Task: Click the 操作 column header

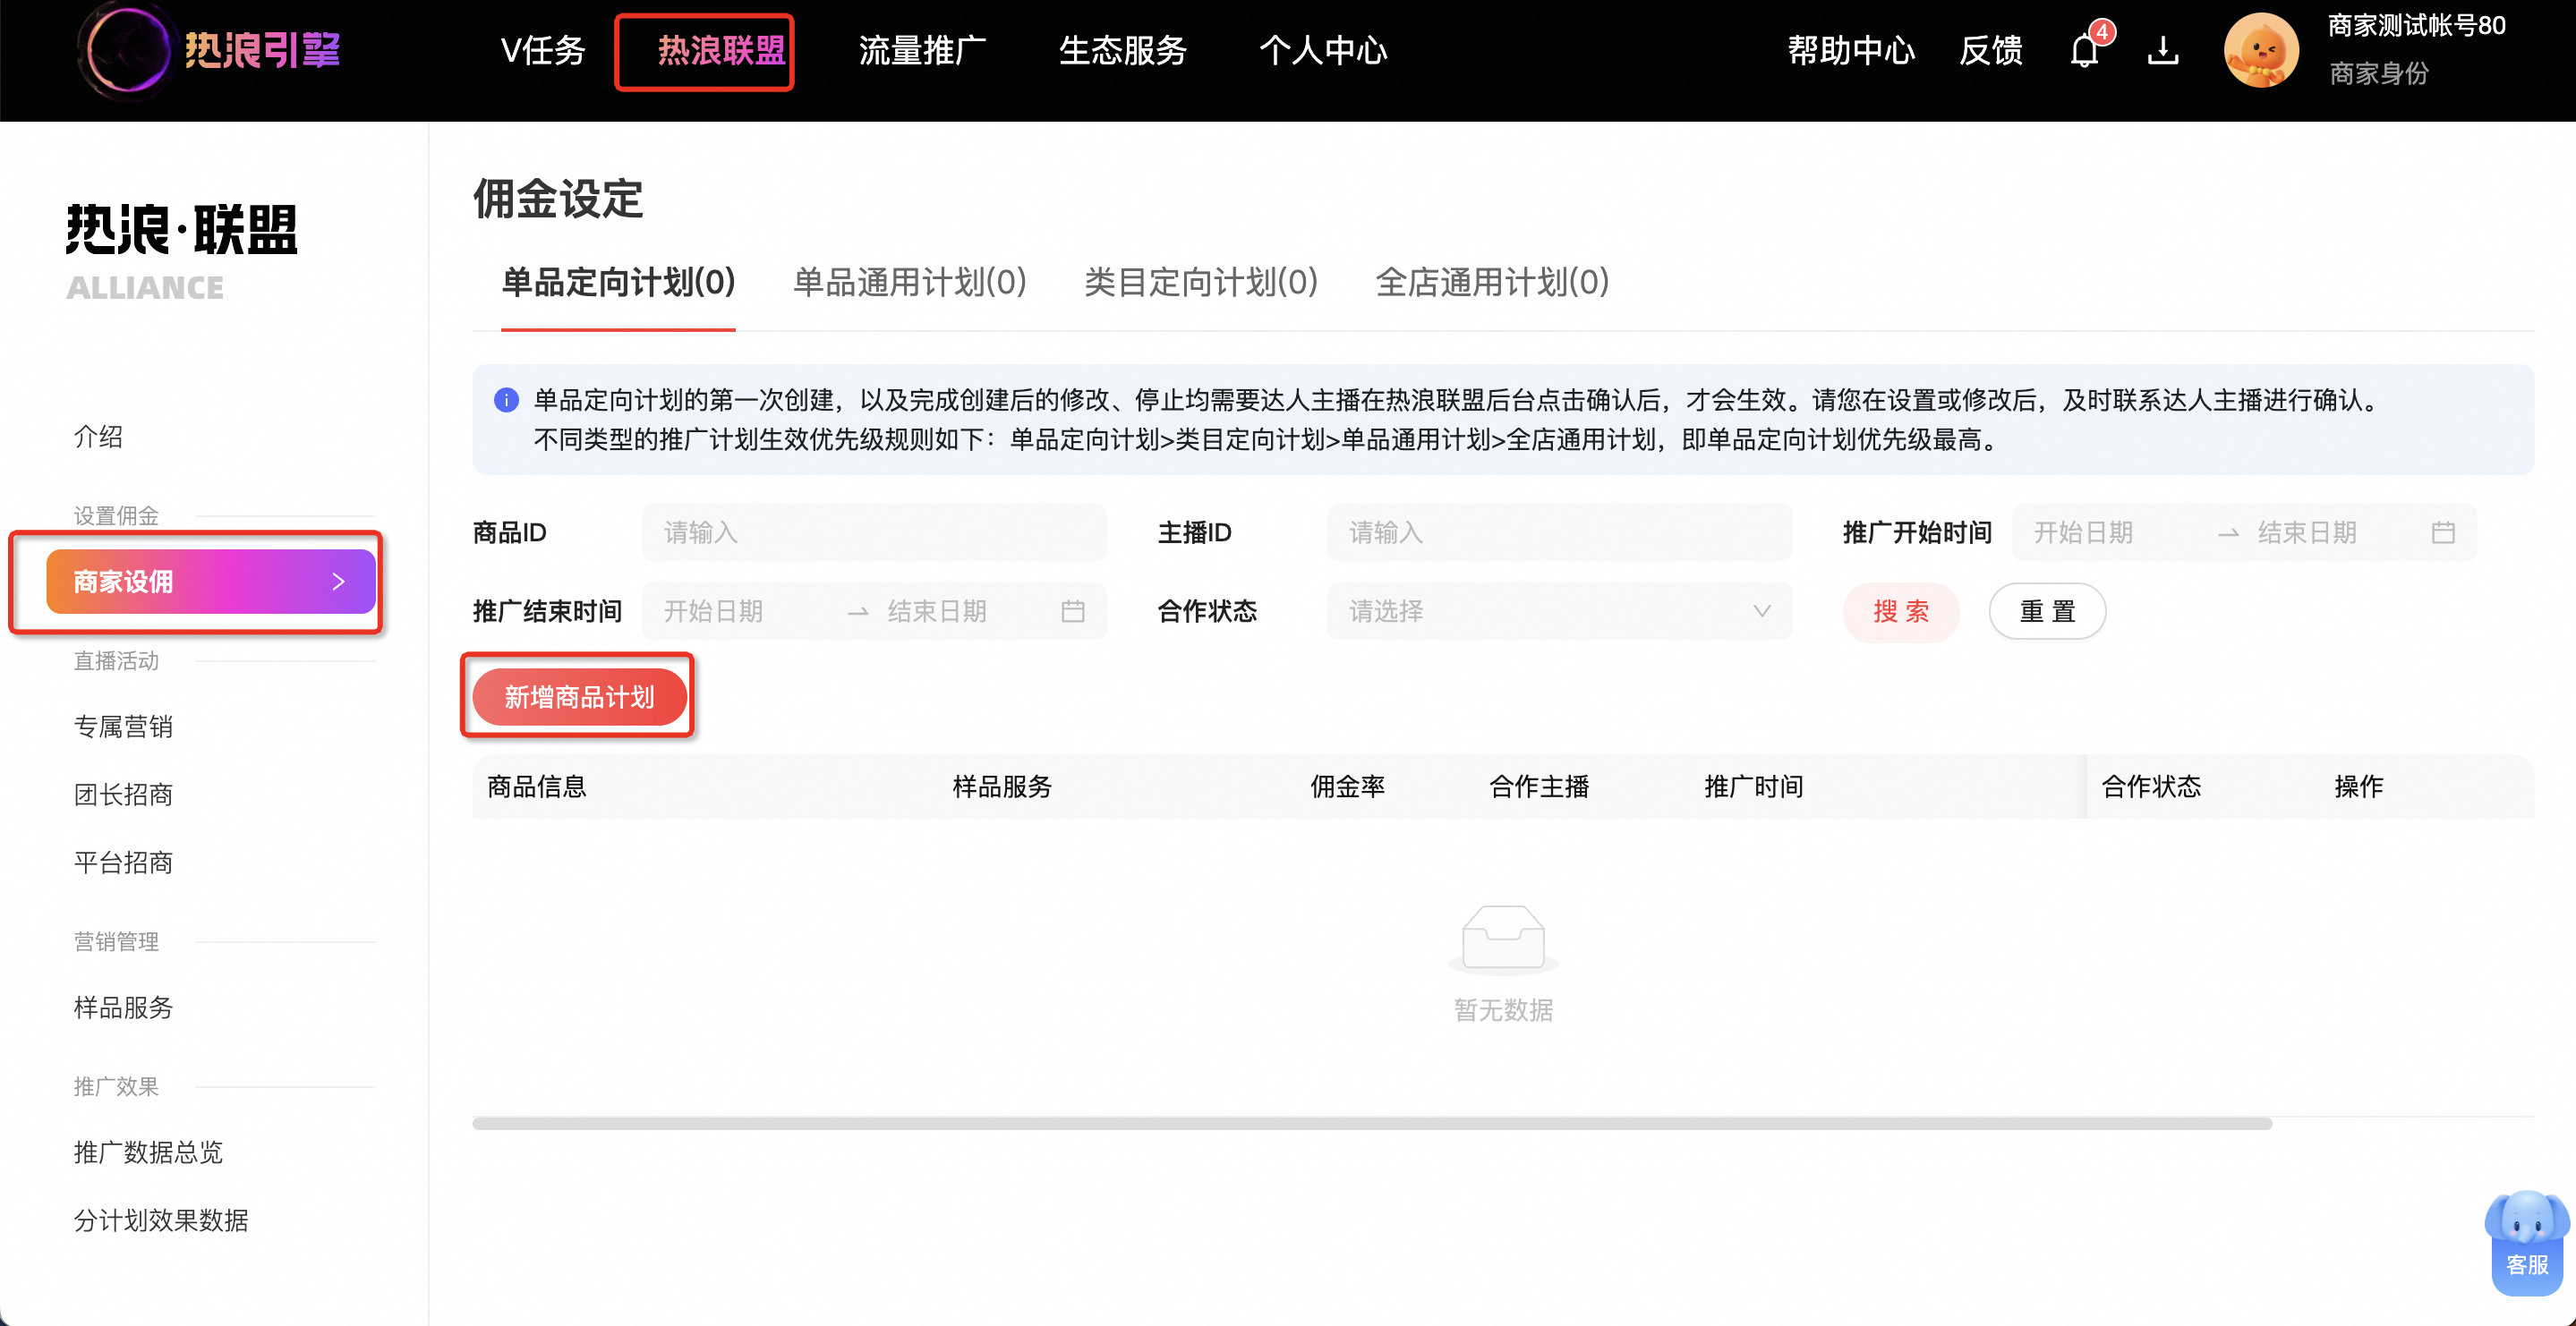Action: [2359, 787]
